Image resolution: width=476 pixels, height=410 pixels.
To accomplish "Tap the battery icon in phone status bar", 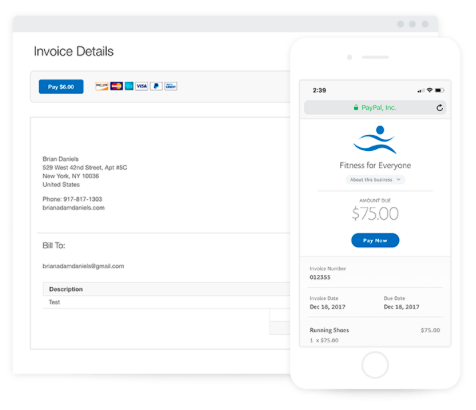I will point(440,90).
